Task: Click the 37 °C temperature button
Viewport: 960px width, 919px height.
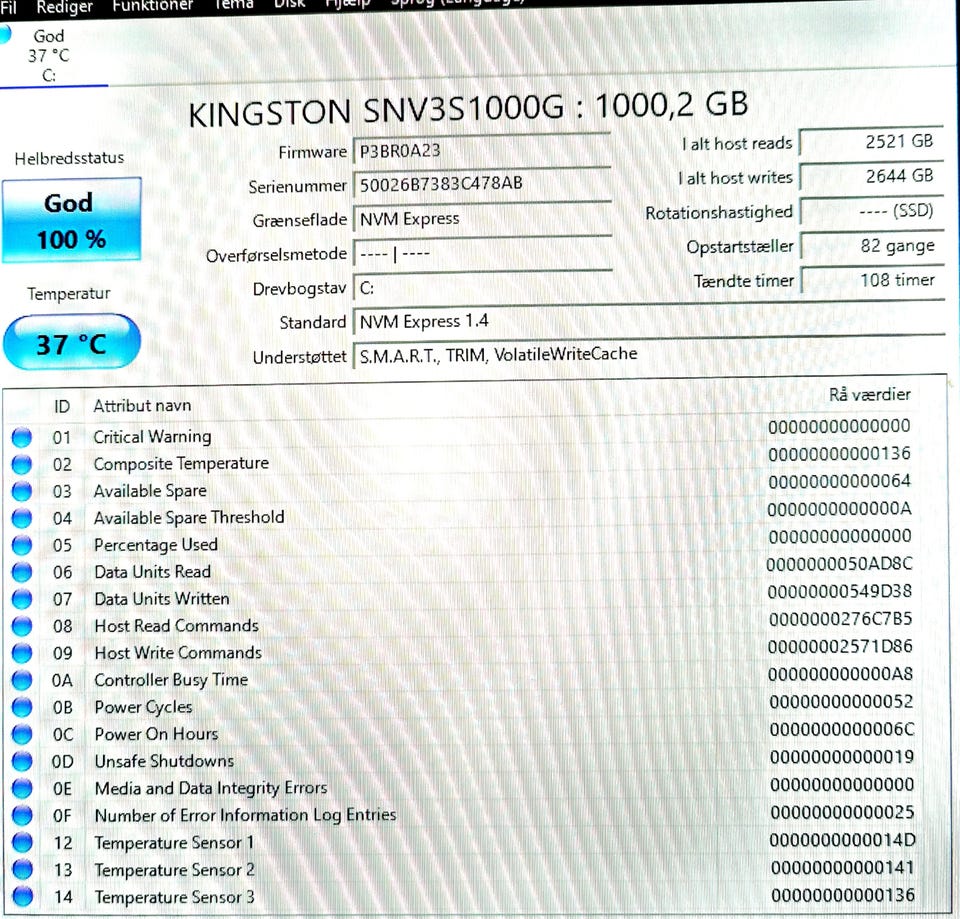Action: coord(72,343)
